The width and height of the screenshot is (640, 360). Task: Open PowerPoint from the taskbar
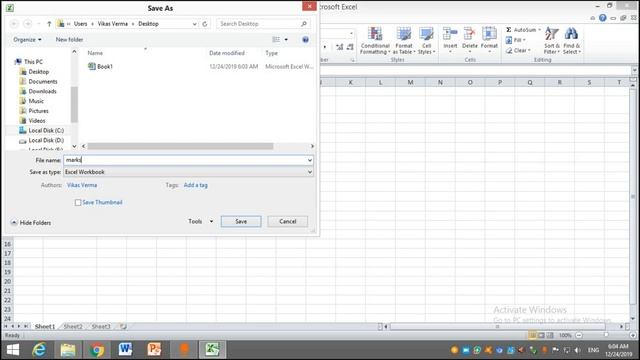pyautogui.click(x=154, y=350)
